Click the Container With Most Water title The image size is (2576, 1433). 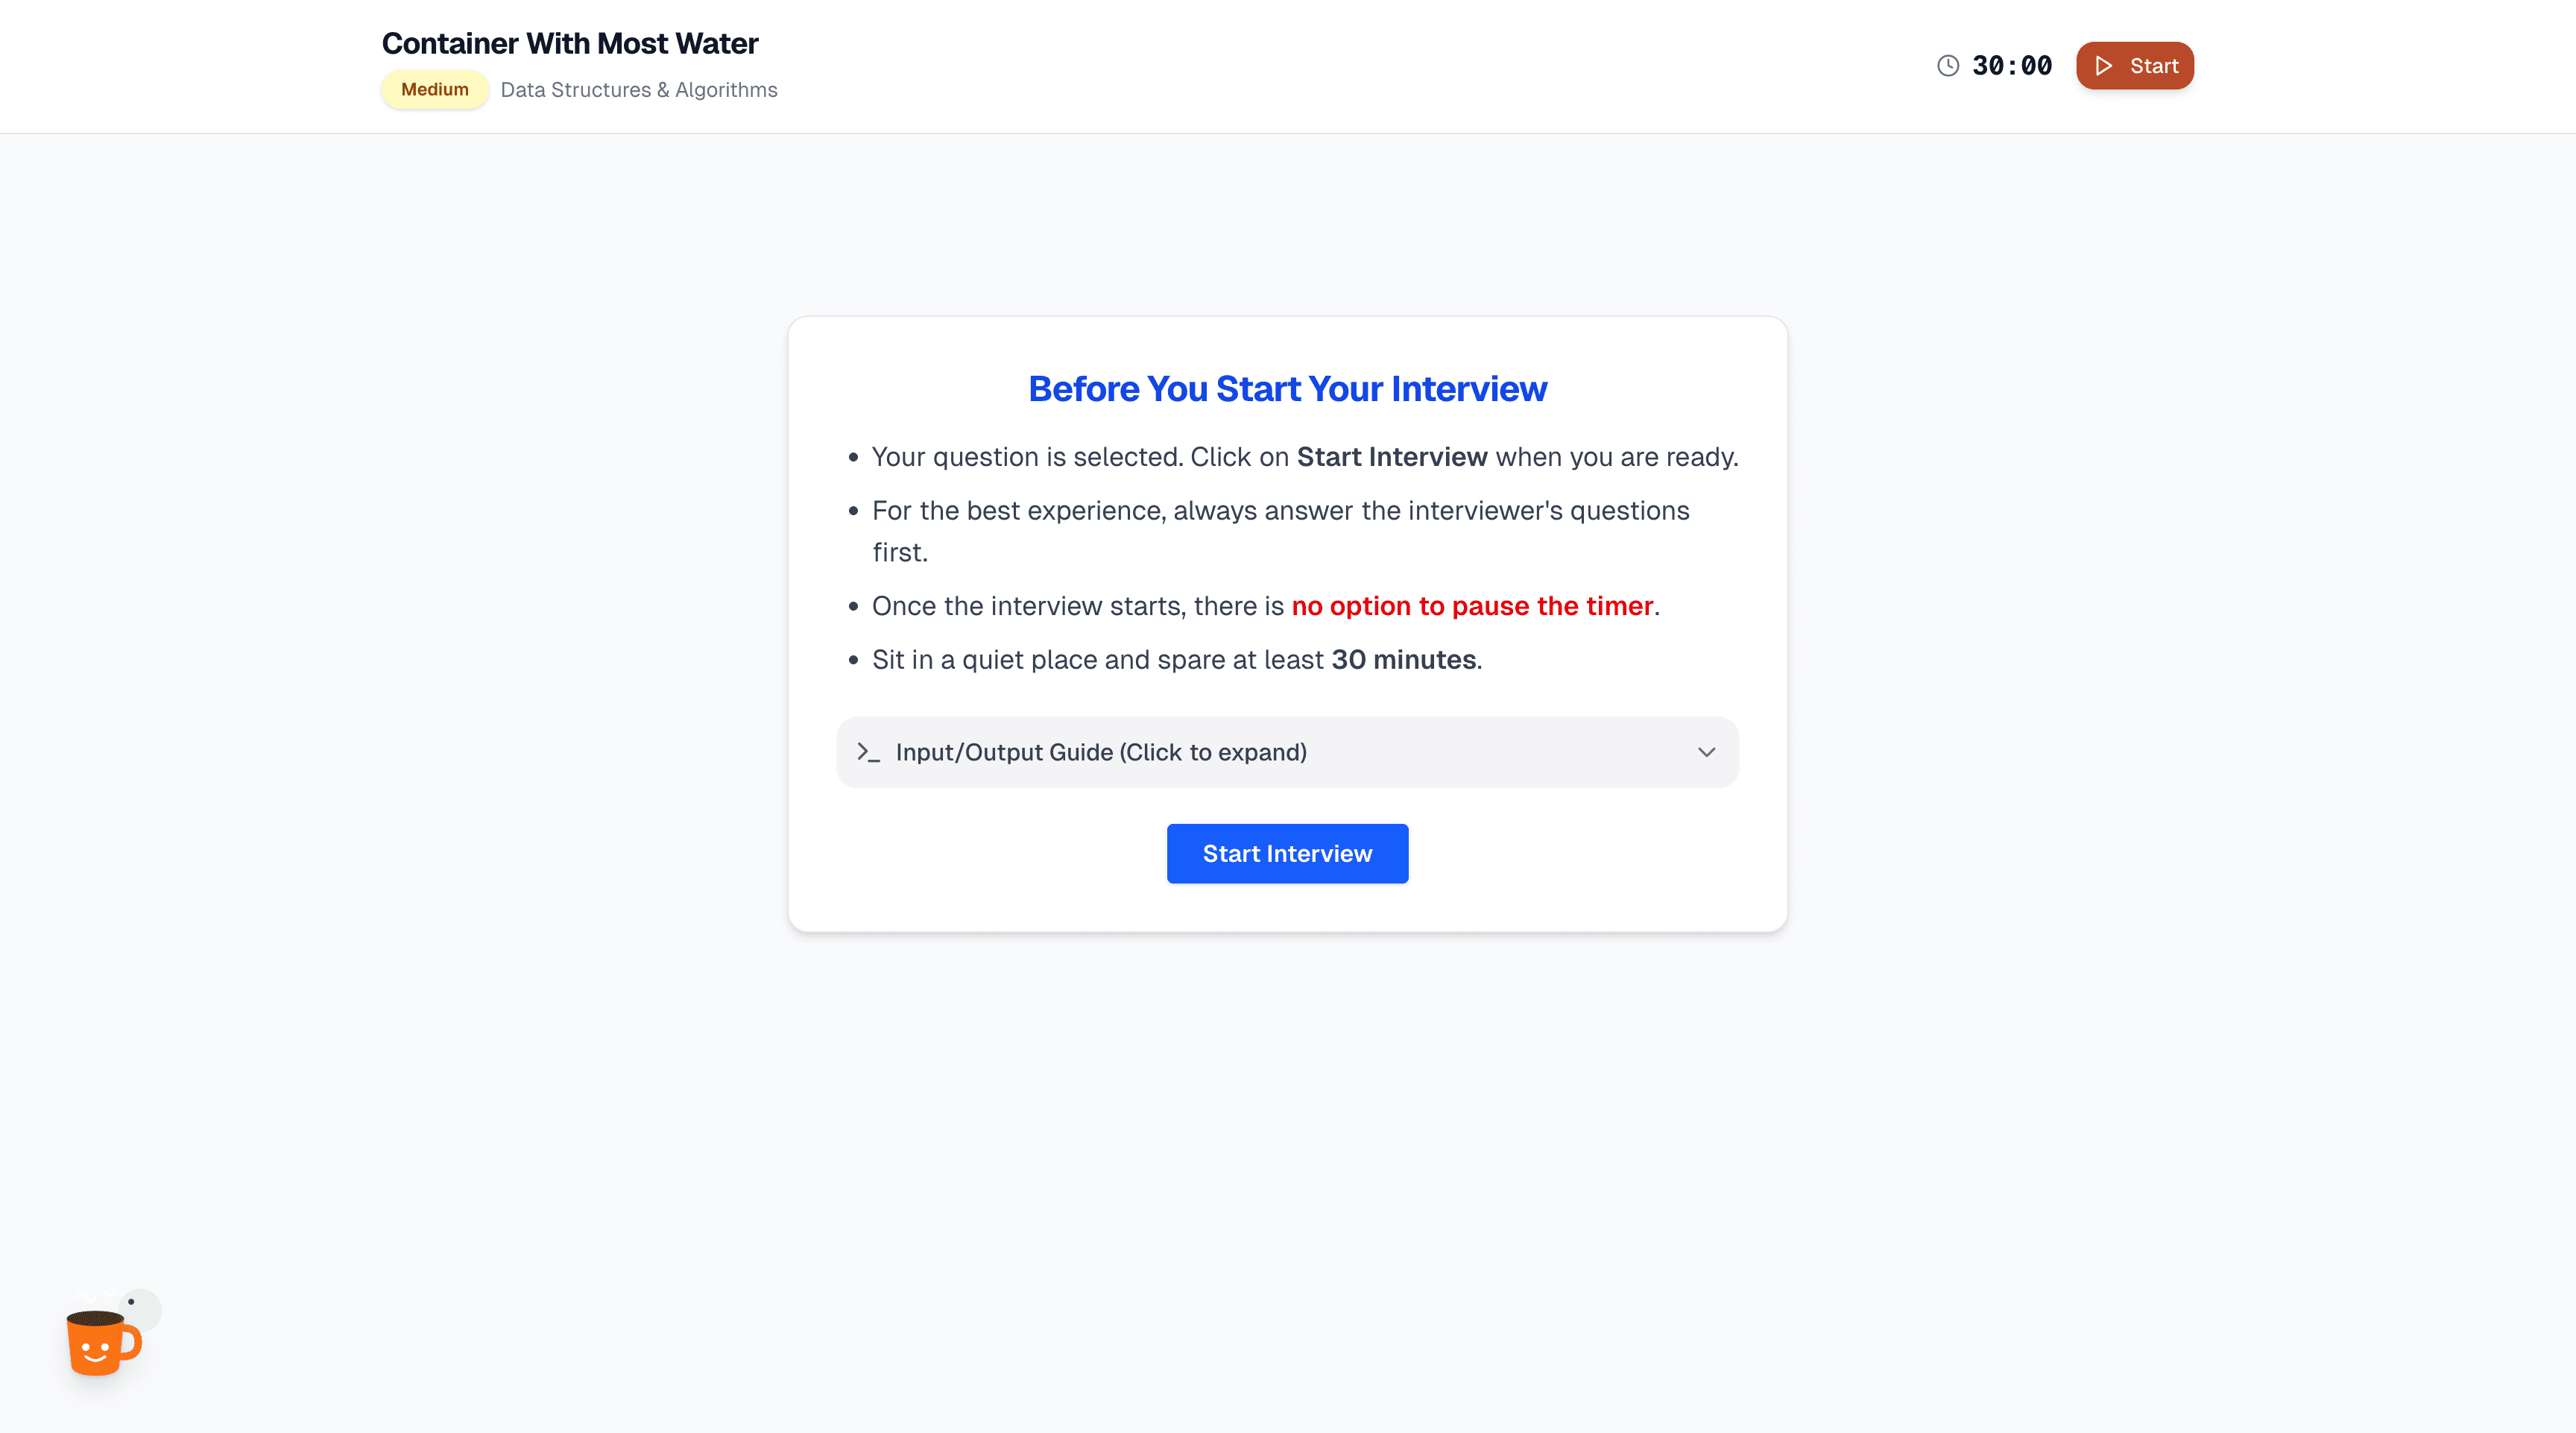click(570, 43)
